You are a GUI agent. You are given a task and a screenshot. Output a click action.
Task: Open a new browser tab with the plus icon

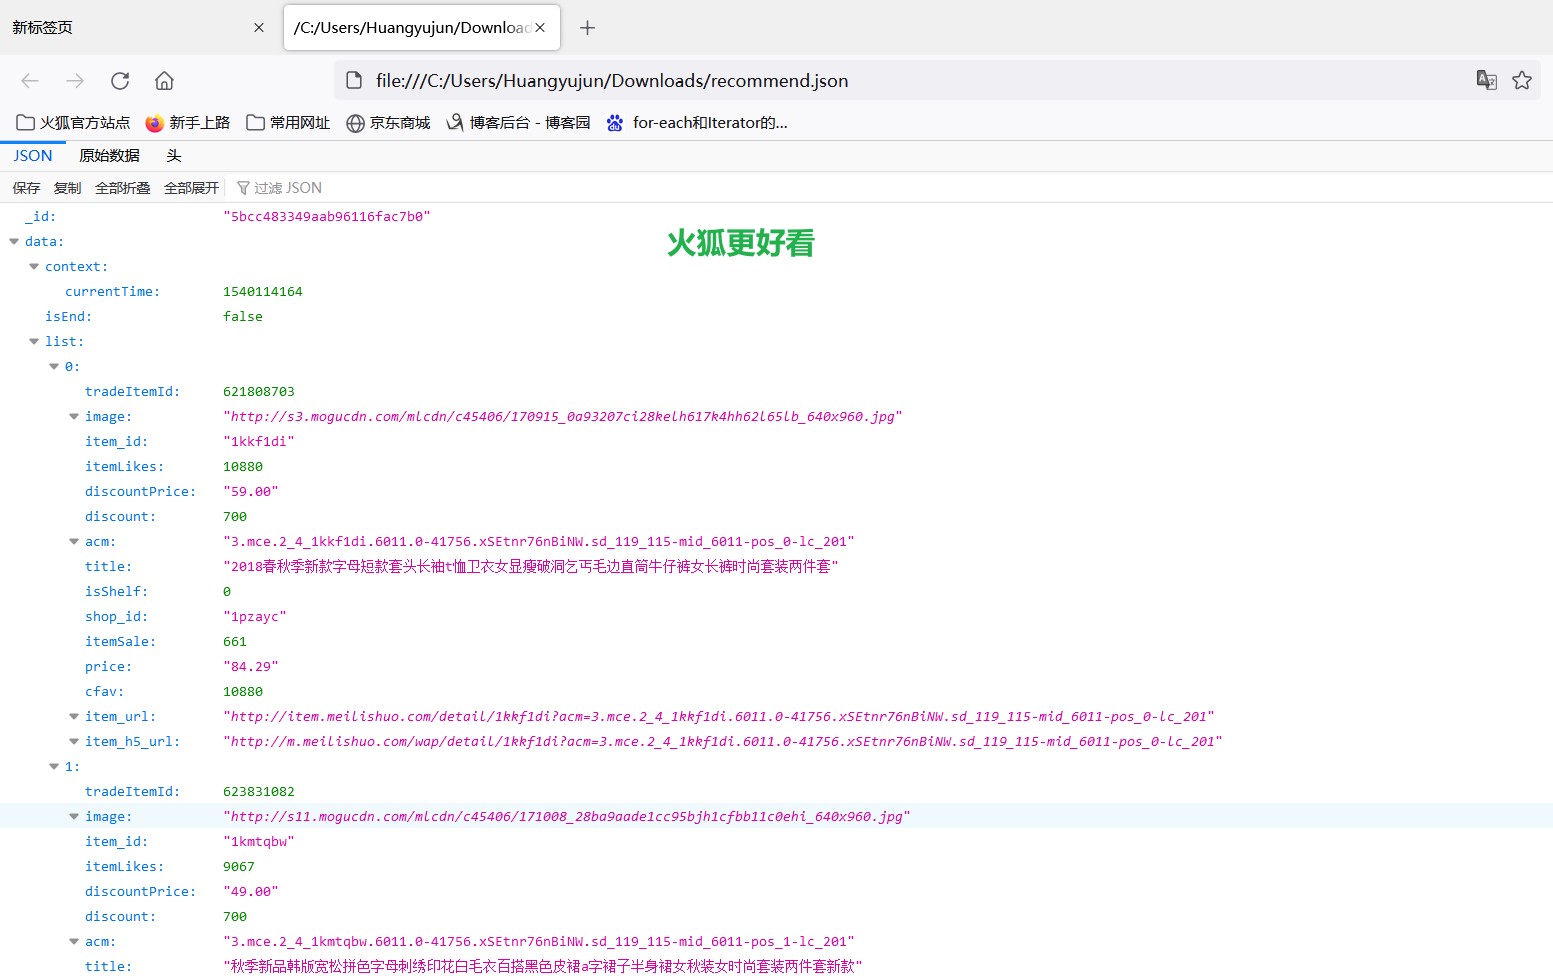[587, 27]
